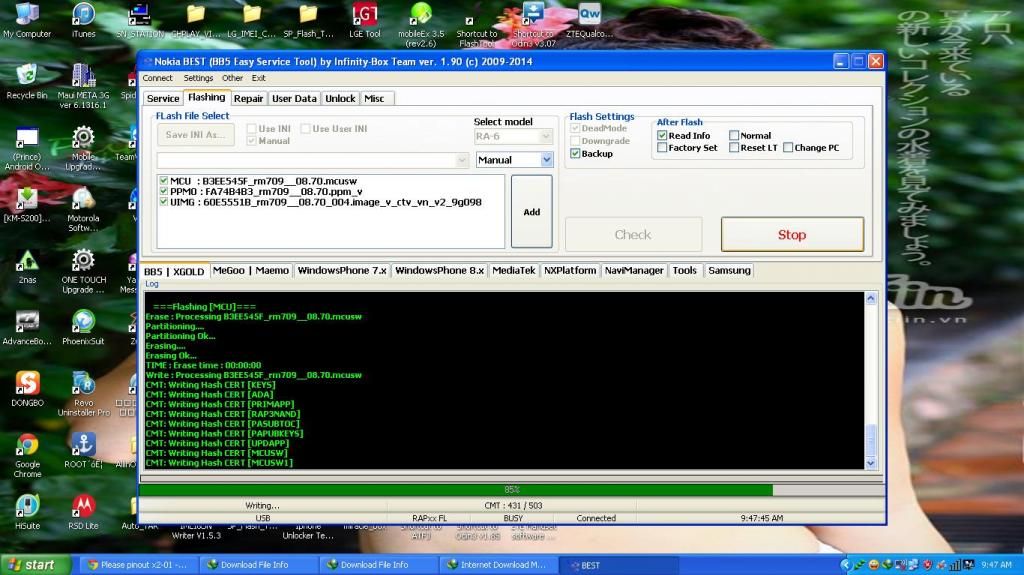Open the Recycle Bin icon
Image resolution: width=1024 pixels, height=575 pixels.
(27, 82)
